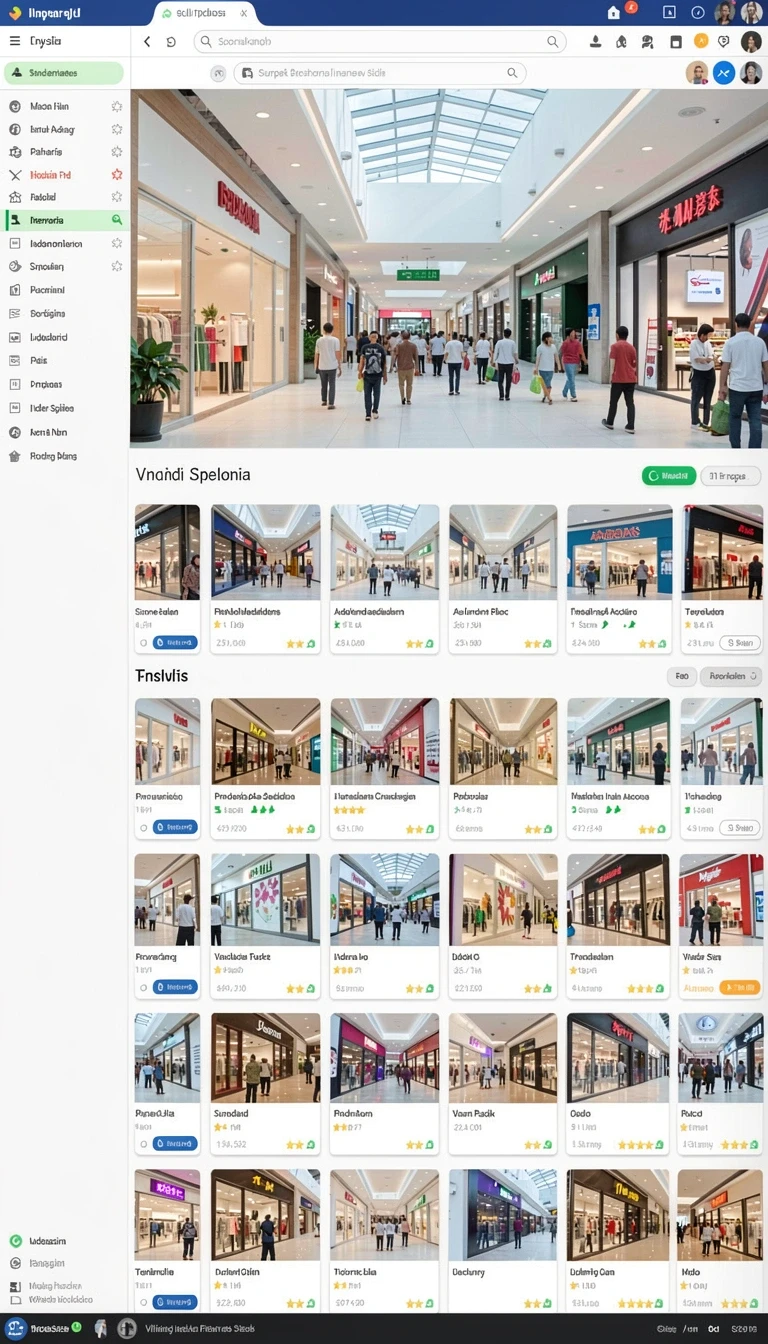This screenshot has width=768, height=1344.
Task: Click the orange circular toolbar icon
Action: [x=701, y=41]
